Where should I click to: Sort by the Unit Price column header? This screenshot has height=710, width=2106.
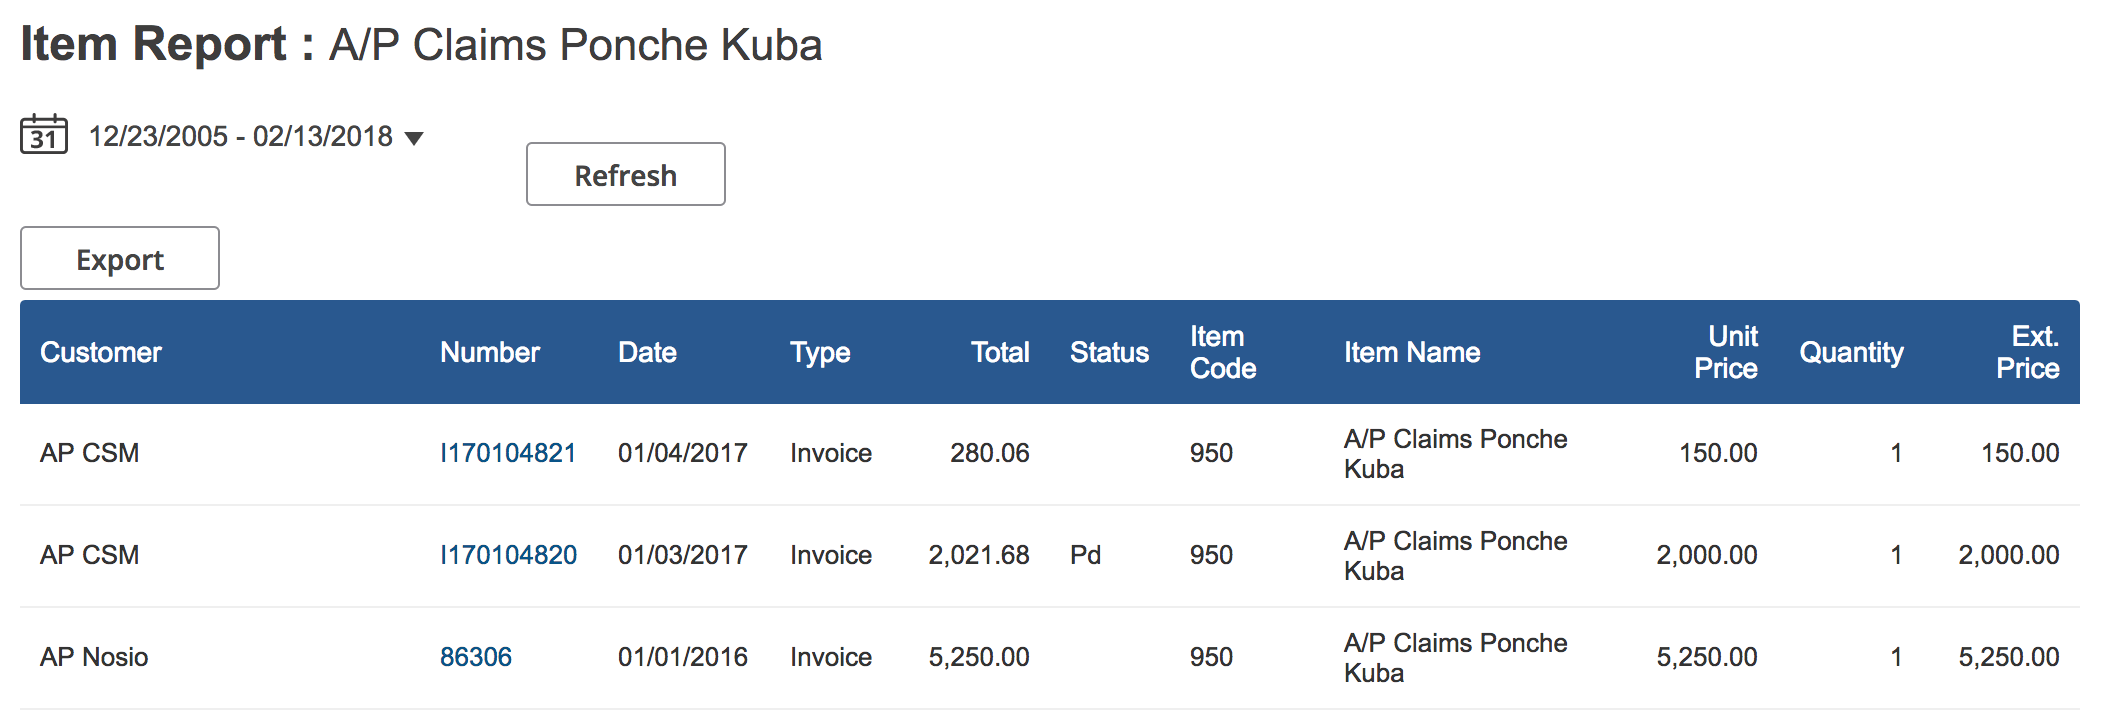1726,352
